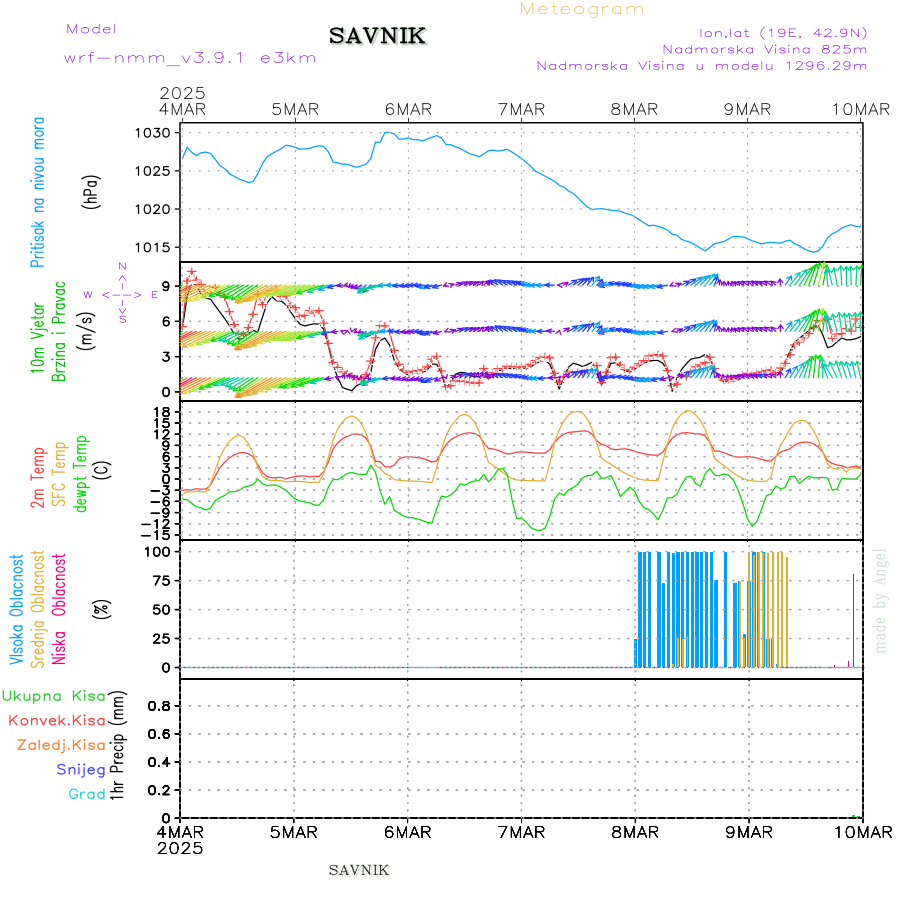Screen dimensions: 900x900
Task: Click the blue Visoka Oblacnost legend label
Action: (x=17, y=608)
